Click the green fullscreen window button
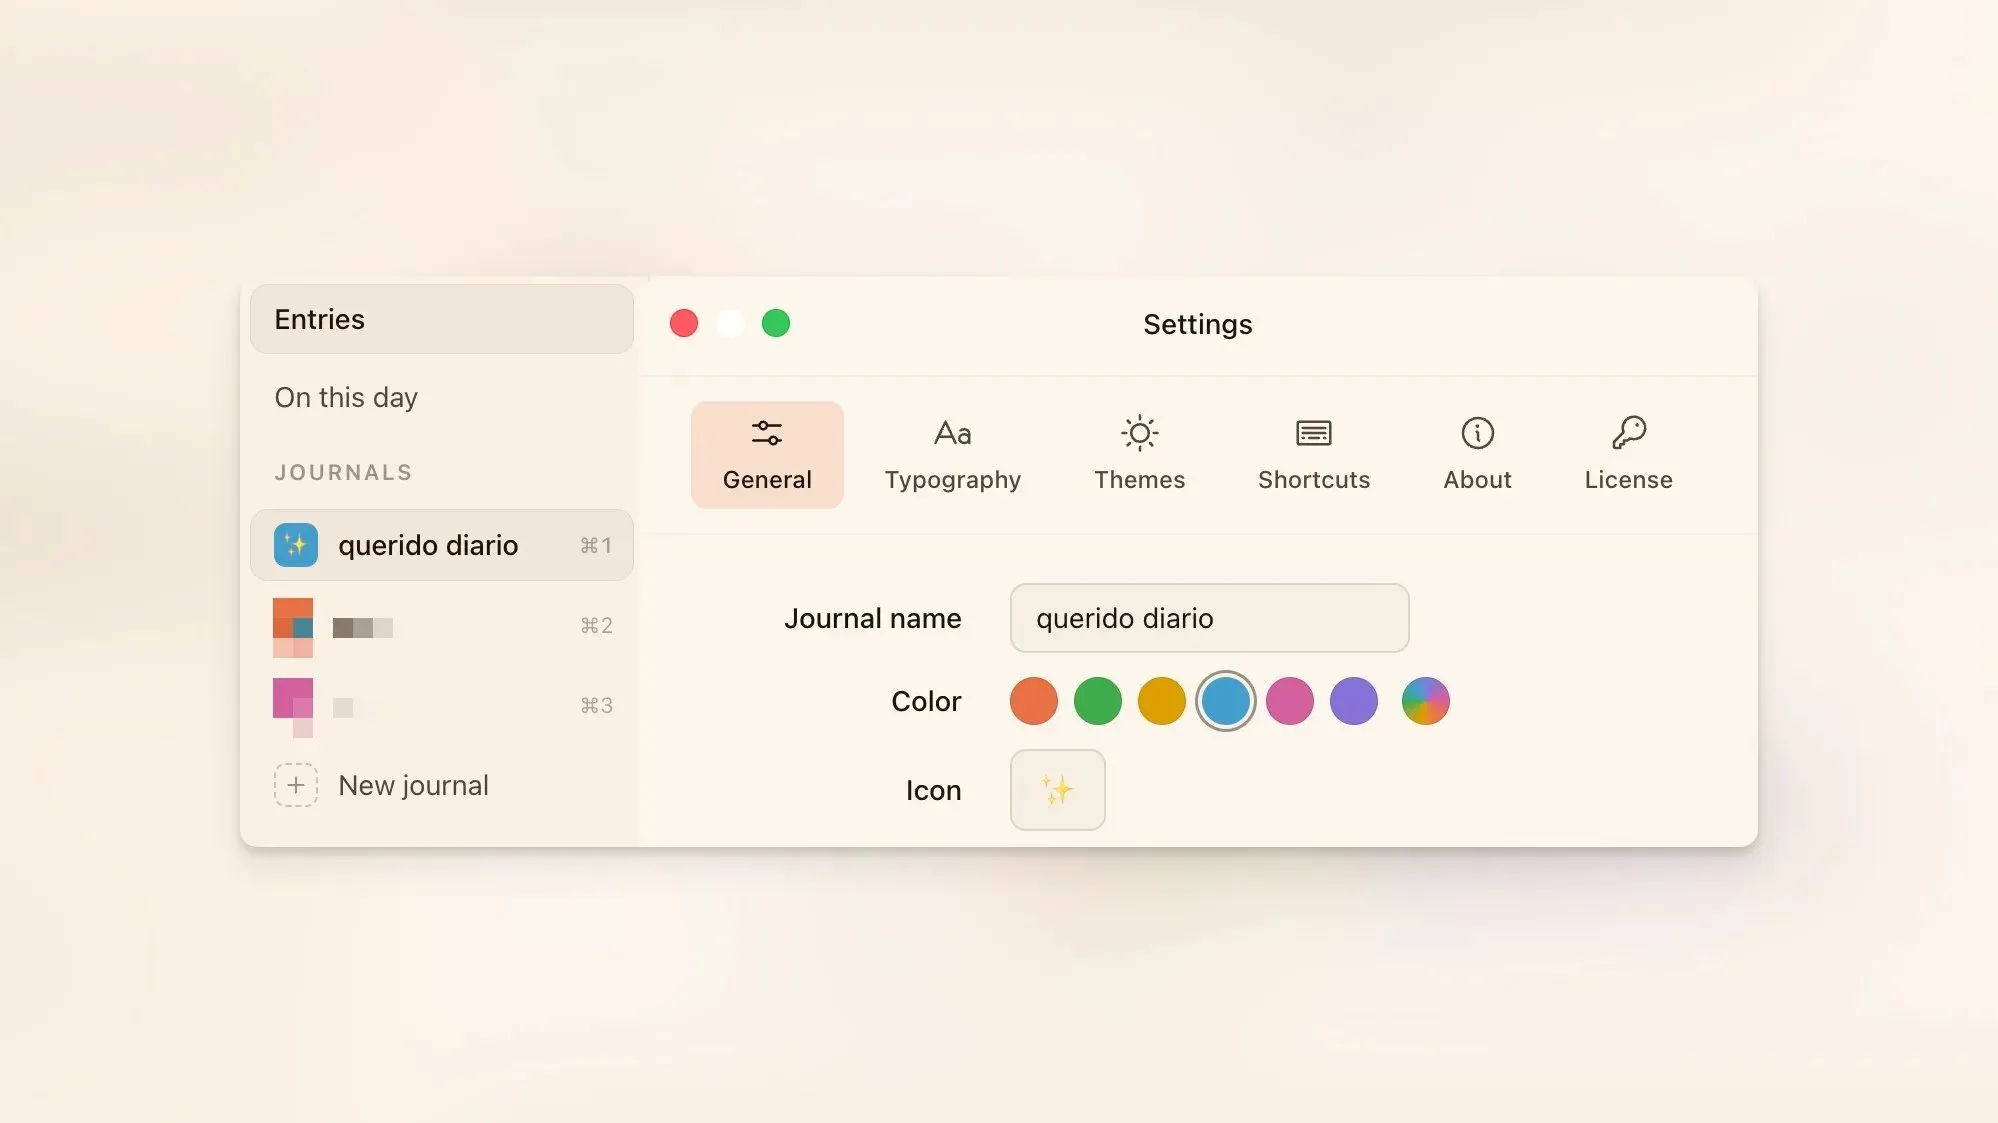Viewport: 1998px width, 1123px height. pos(776,323)
